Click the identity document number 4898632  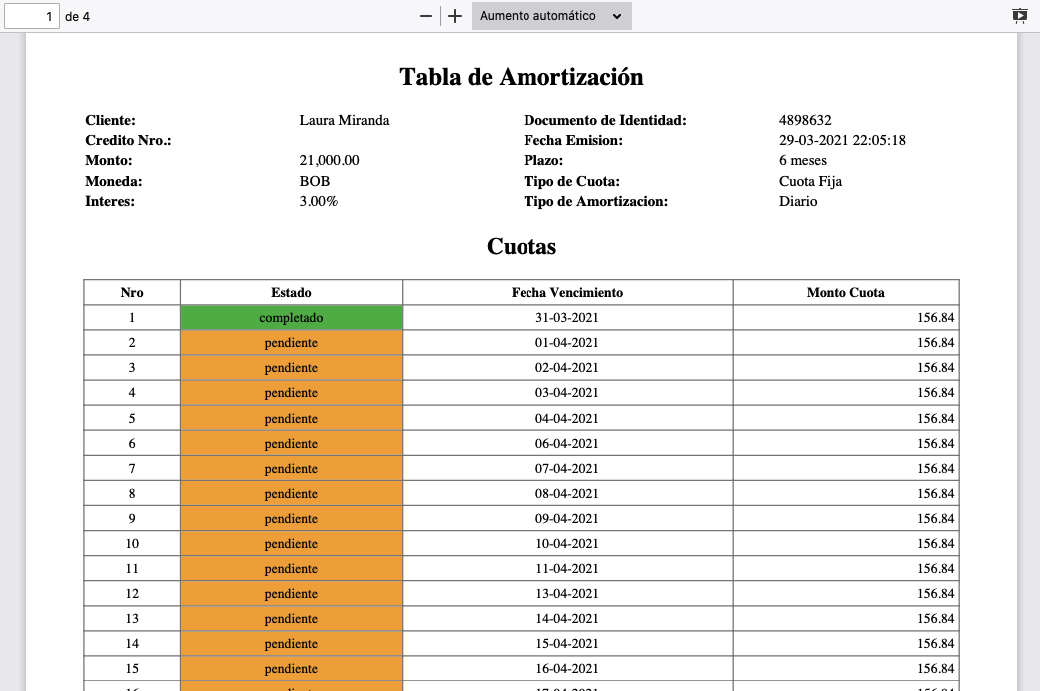[x=805, y=121]
